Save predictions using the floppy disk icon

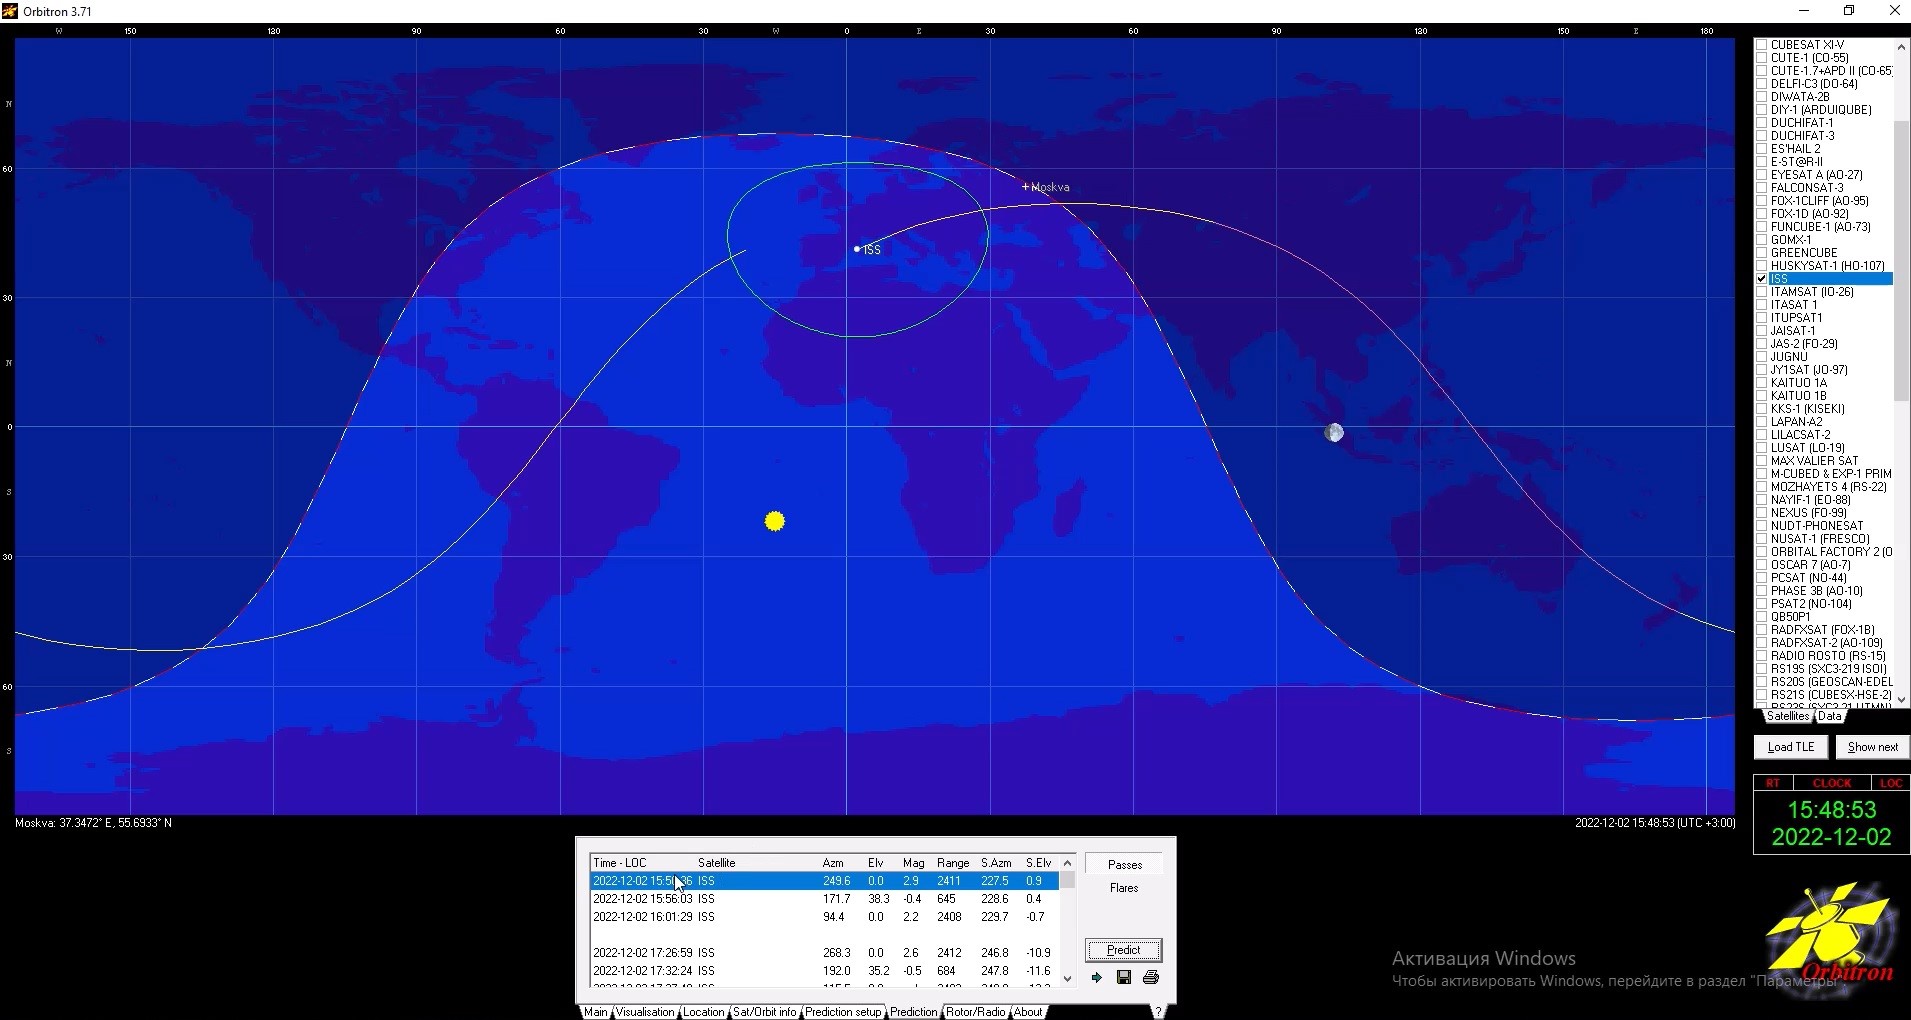point(1125,978)
